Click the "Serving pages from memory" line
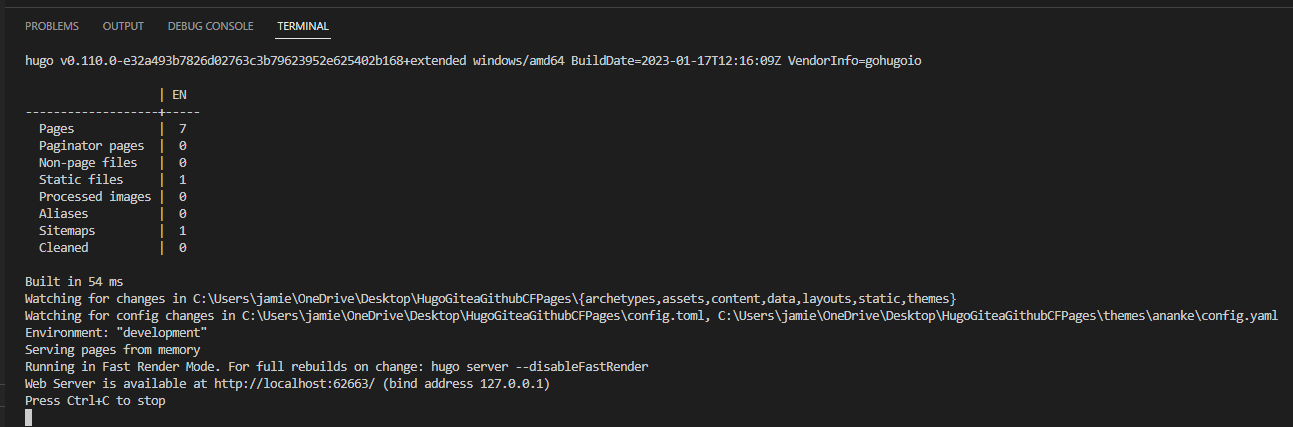 112,350
